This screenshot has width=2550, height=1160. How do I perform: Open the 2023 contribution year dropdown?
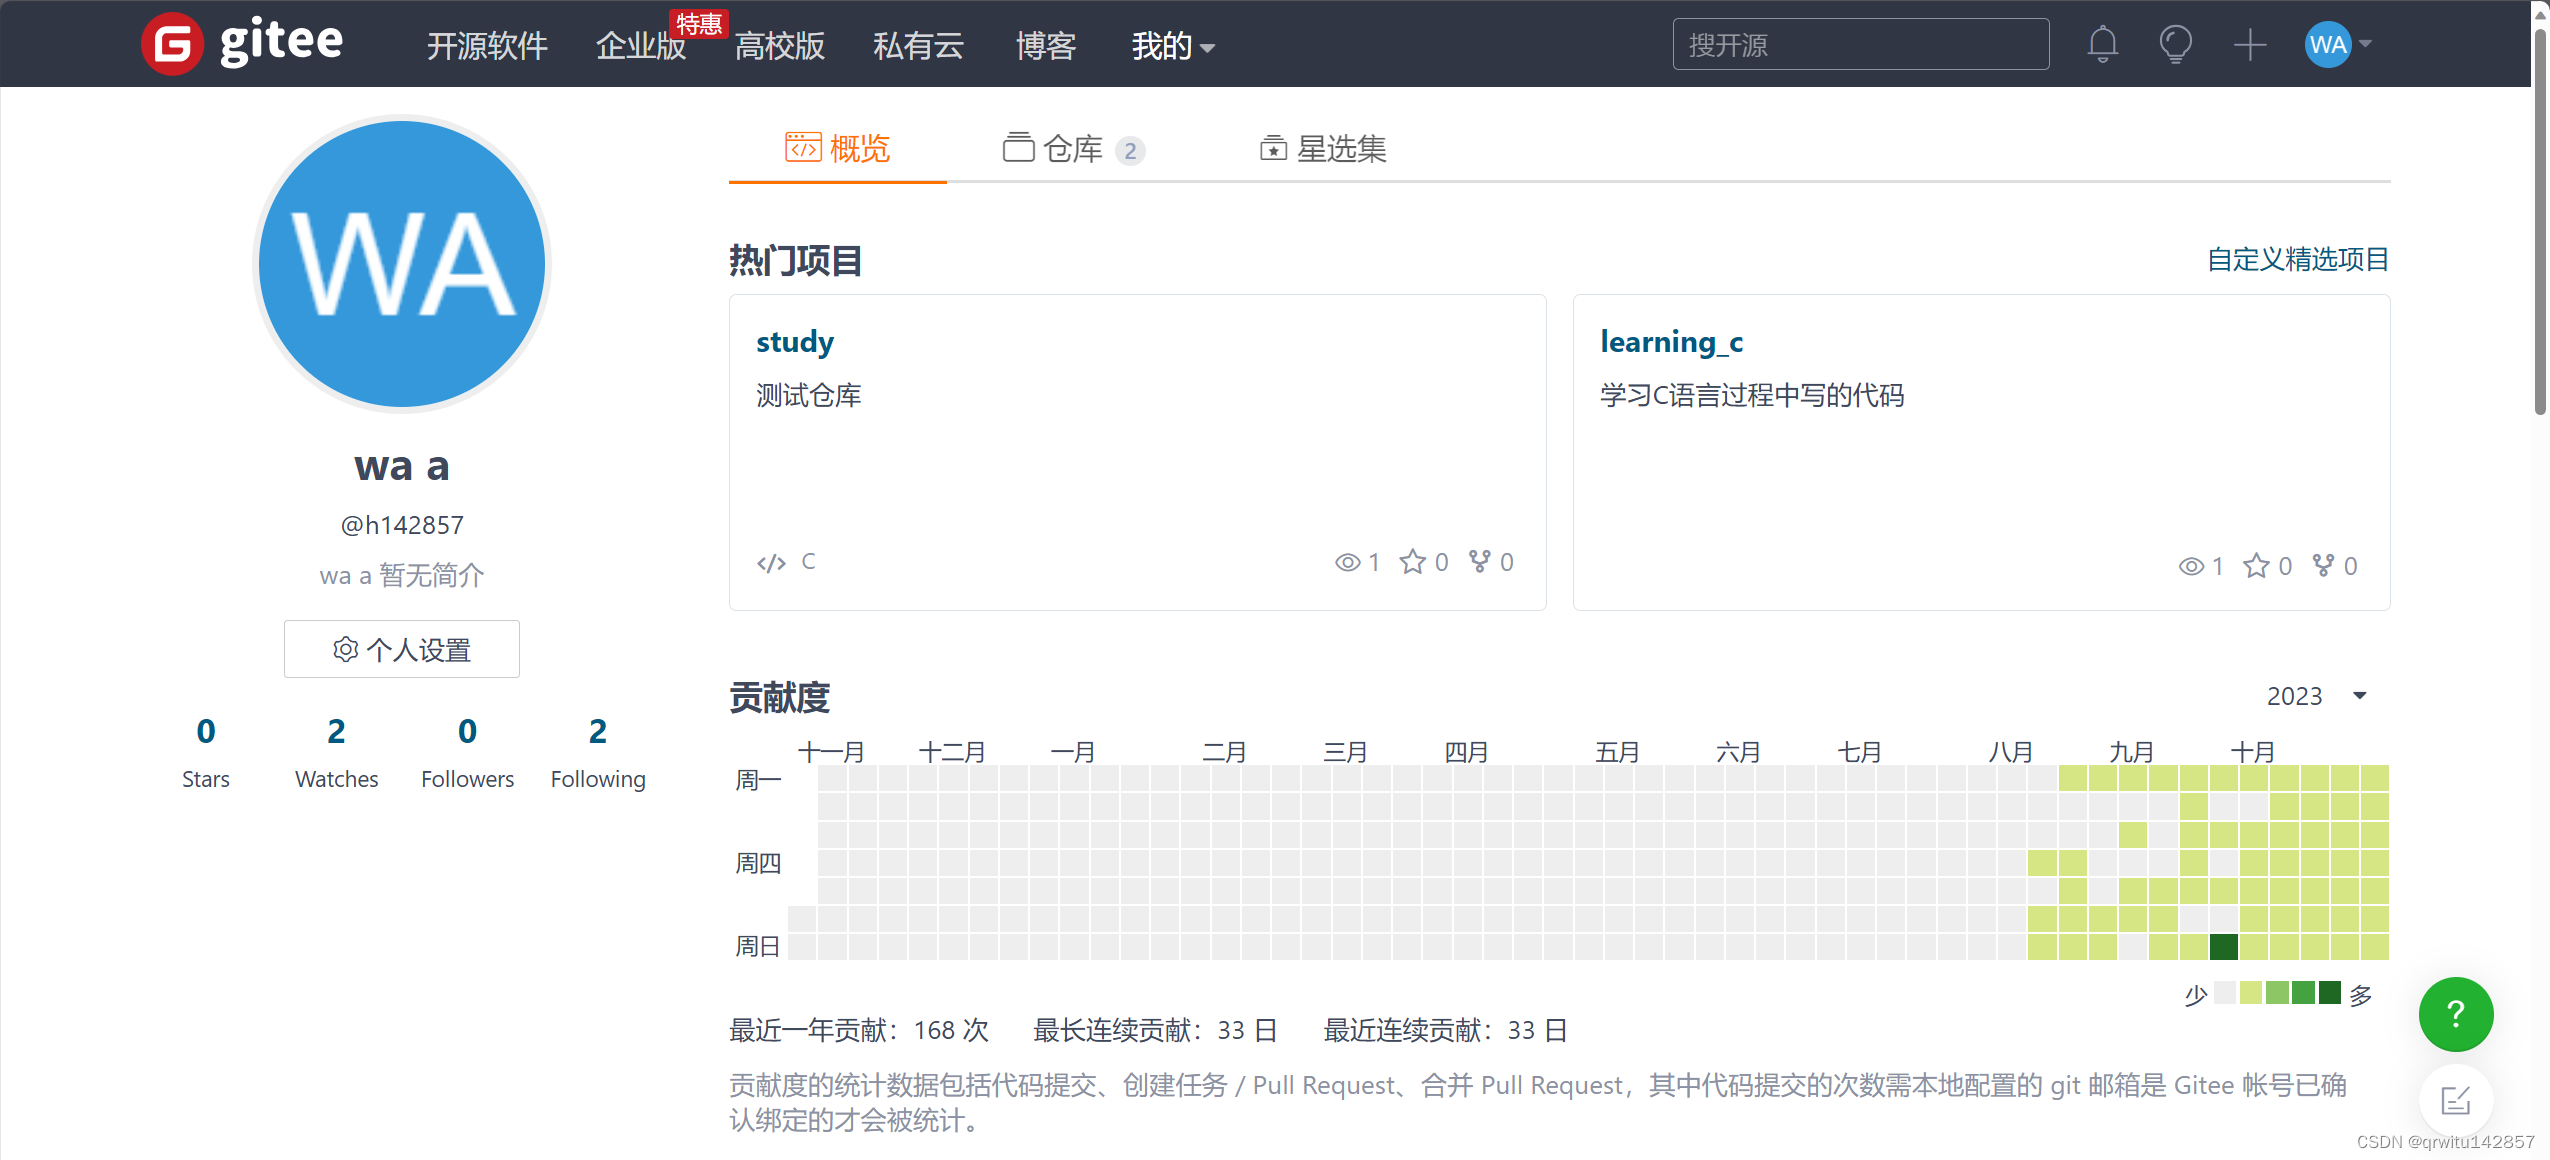(x=2315, y=696)
